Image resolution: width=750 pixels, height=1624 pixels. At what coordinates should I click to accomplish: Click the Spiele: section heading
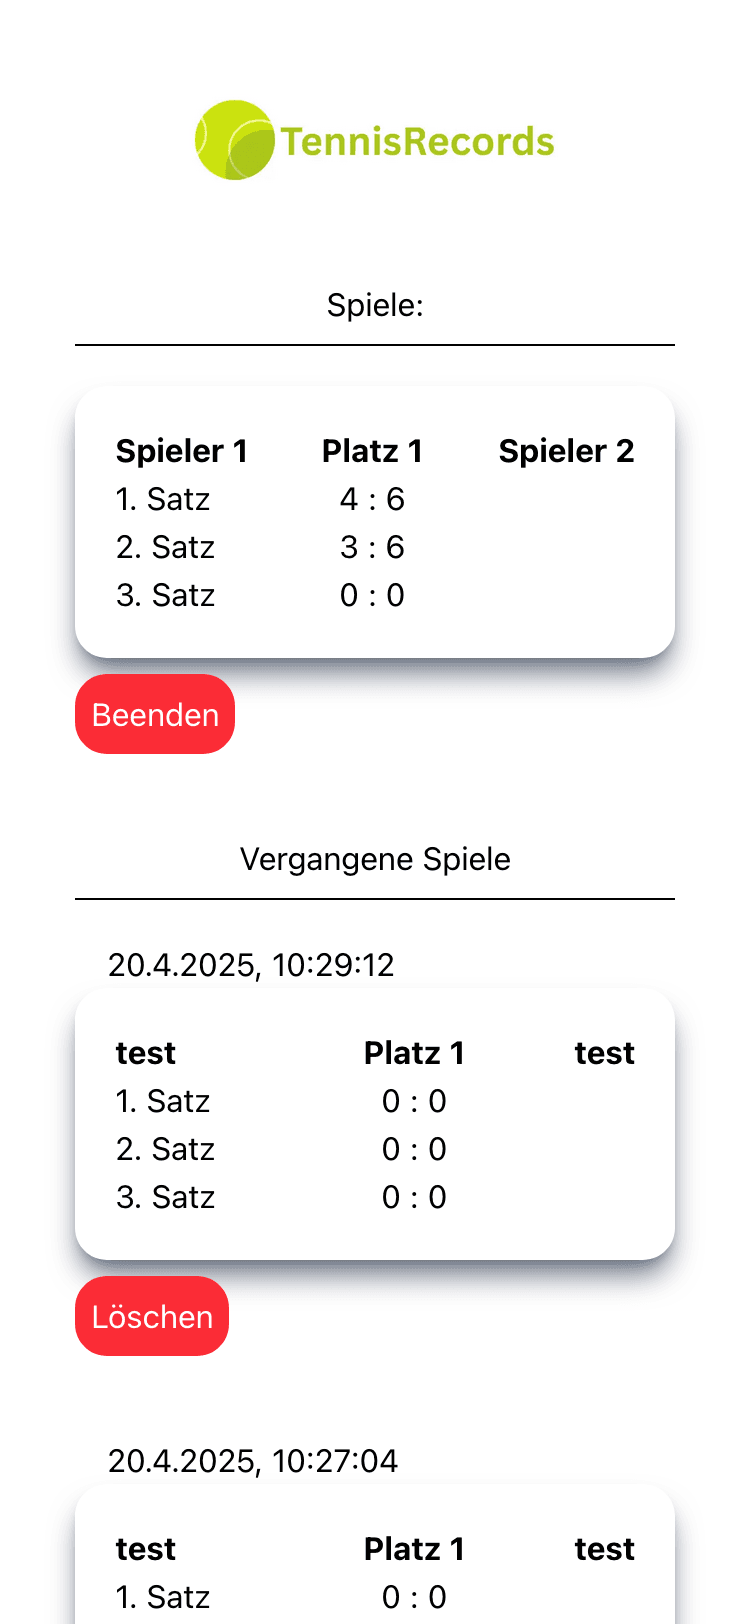click(375, 305)
